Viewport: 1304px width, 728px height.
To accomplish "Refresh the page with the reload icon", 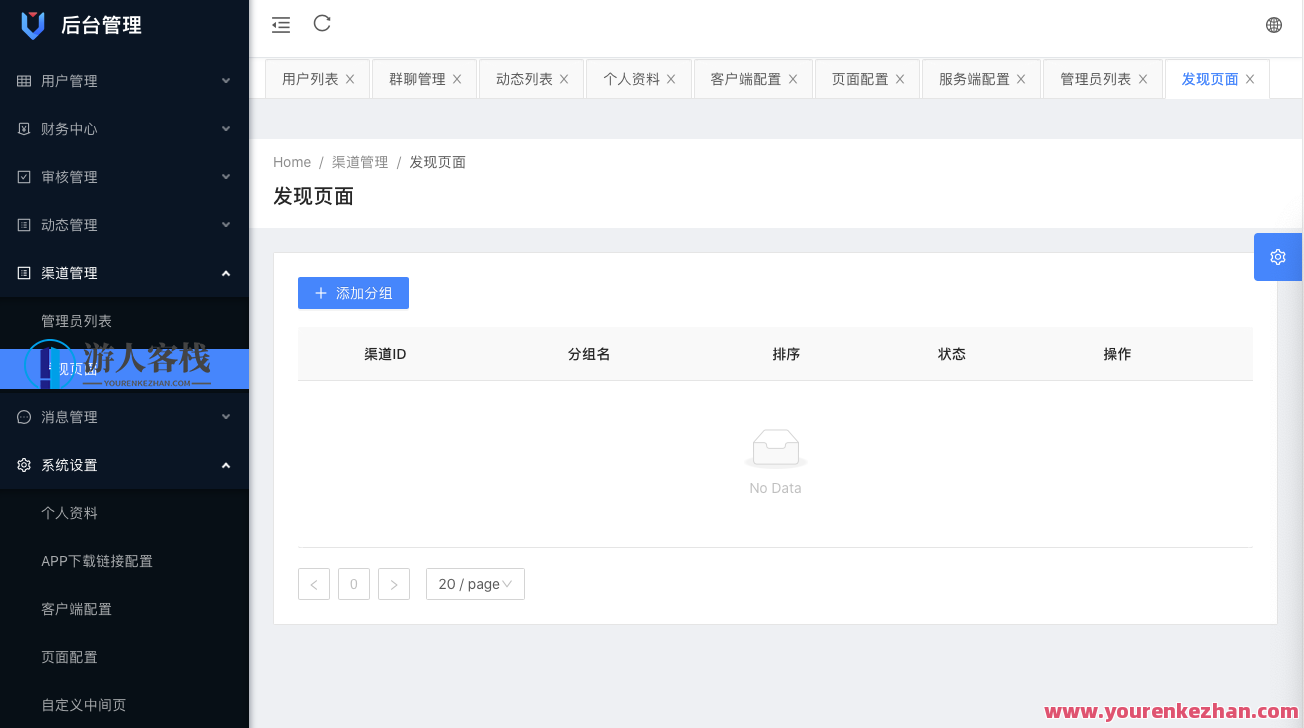I will click(x=321, y=23).
